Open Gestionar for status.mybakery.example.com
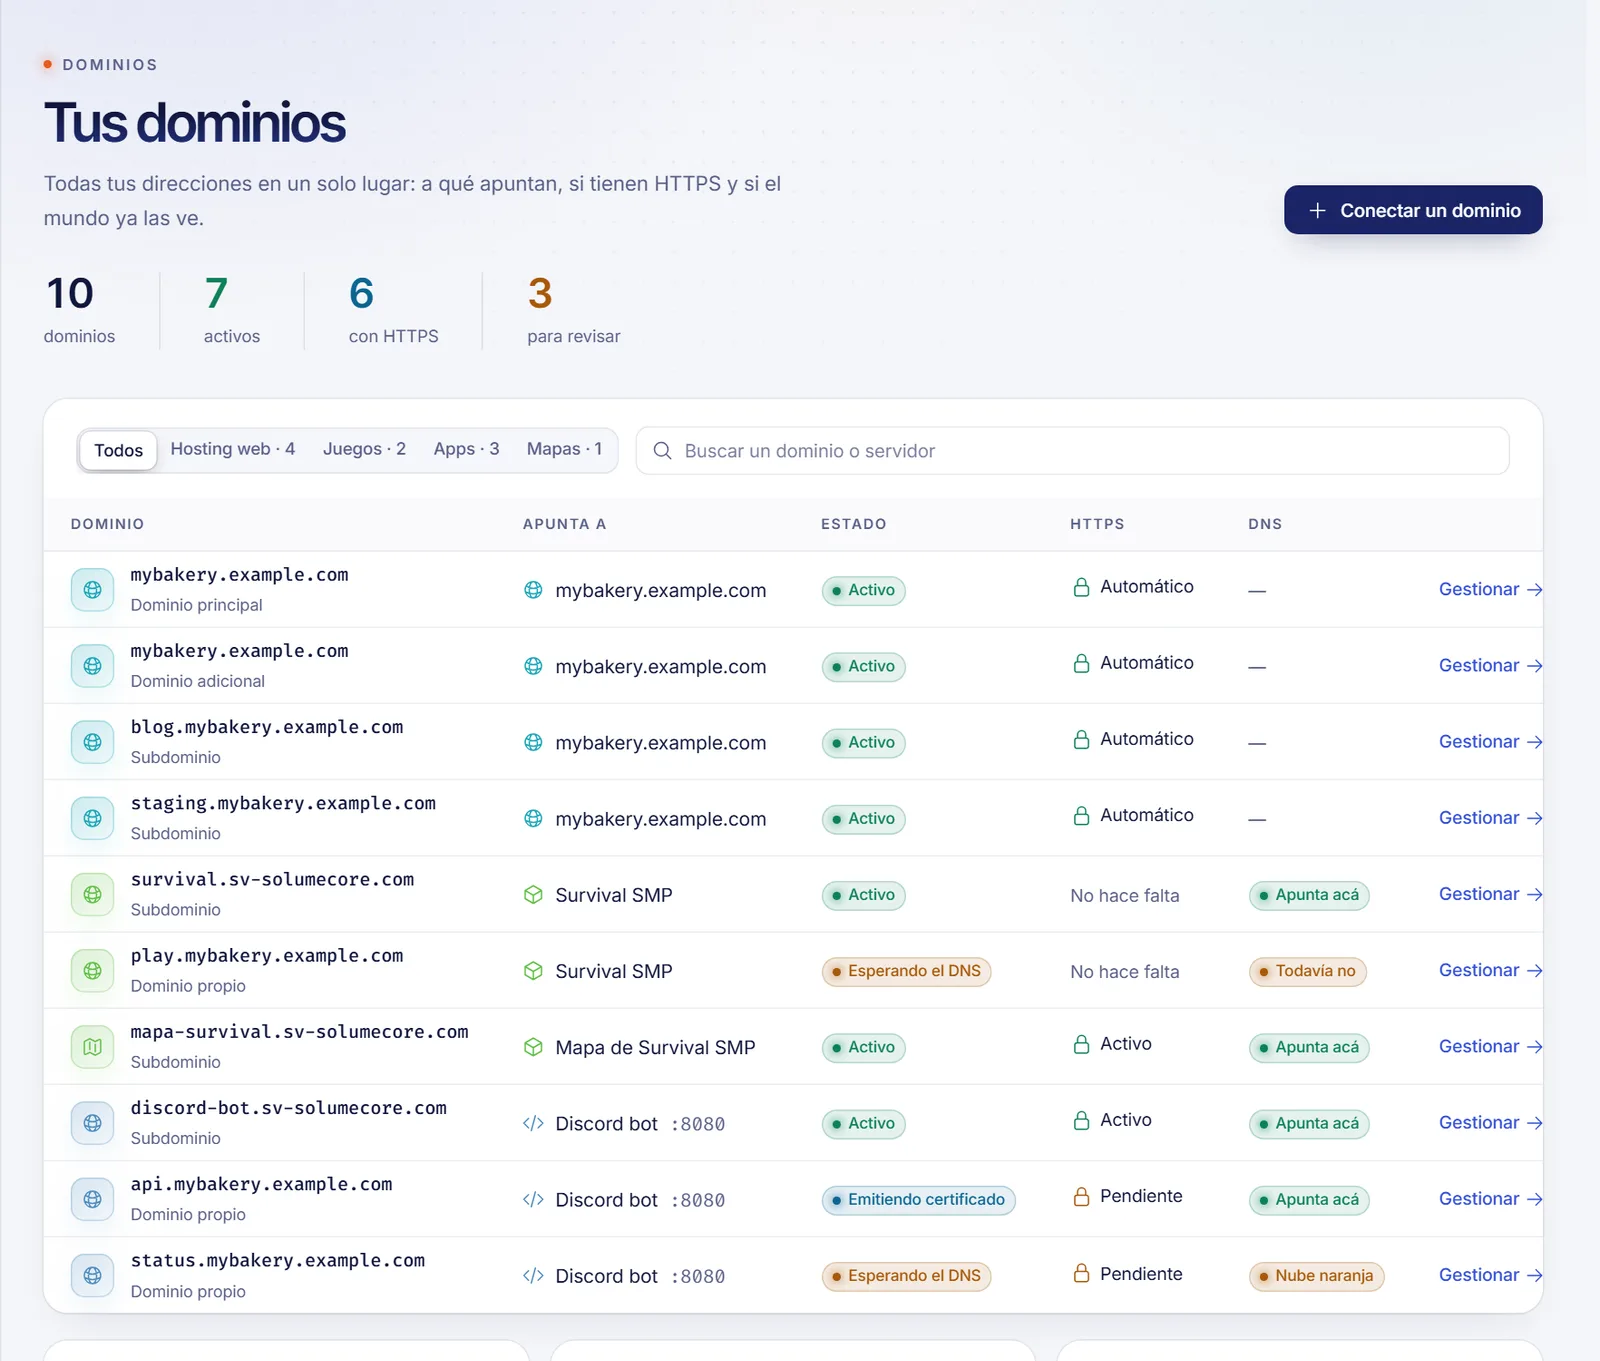This screenshot has width=1600, height=1361. pyautogui.click(x=1490, y=1275)
